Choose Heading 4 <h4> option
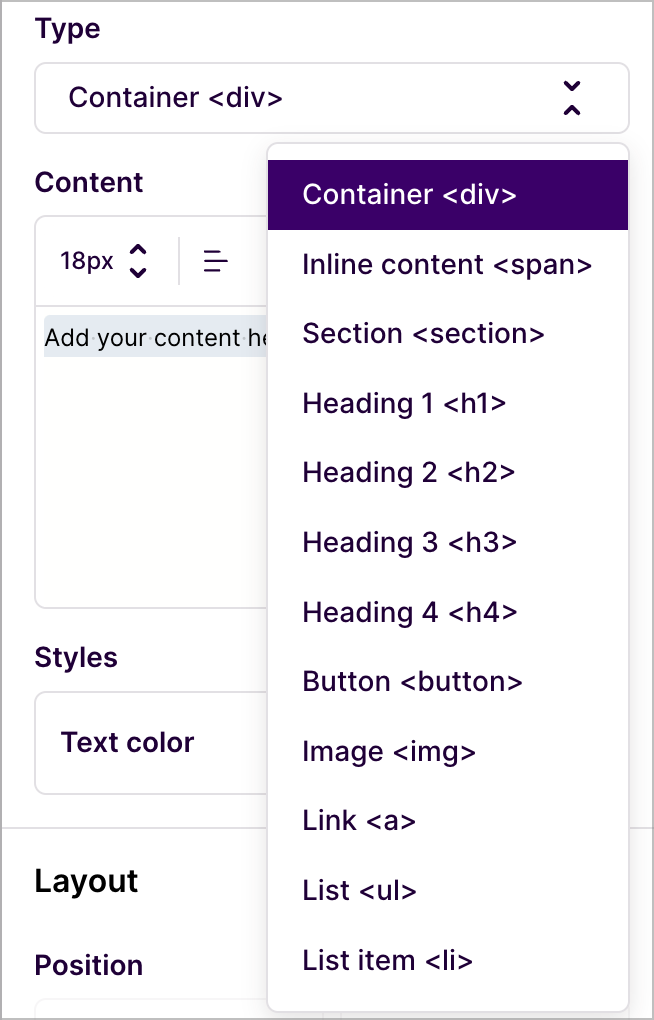This screenshot has height=1020, width=654. pyautogui.click(x=448, y=612)
